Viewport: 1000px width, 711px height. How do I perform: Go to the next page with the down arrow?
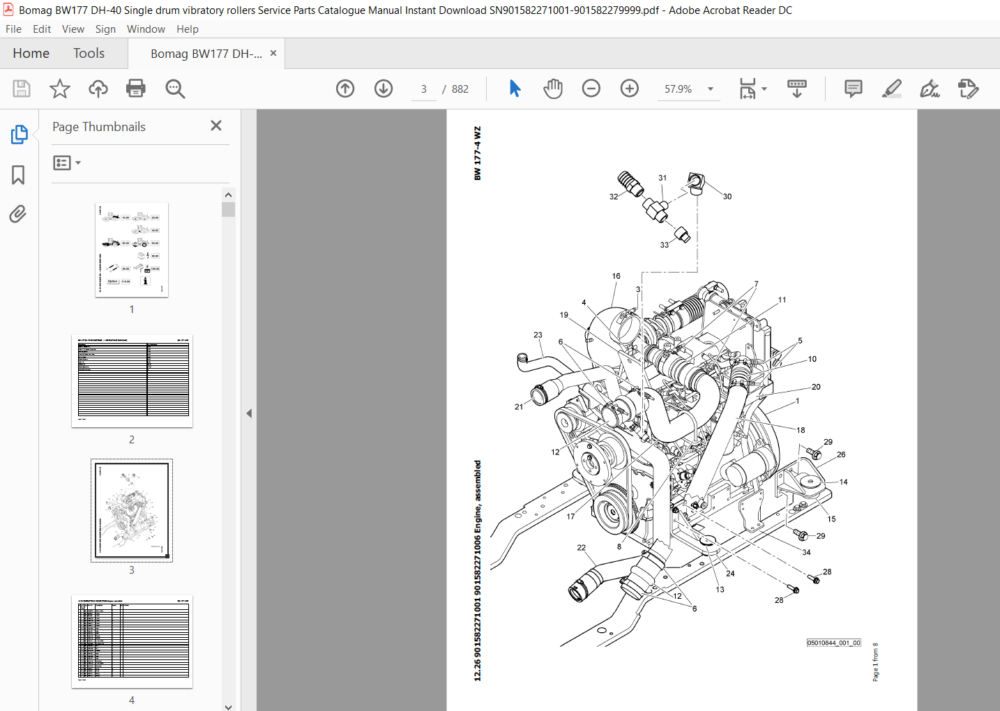coord(383,89)
